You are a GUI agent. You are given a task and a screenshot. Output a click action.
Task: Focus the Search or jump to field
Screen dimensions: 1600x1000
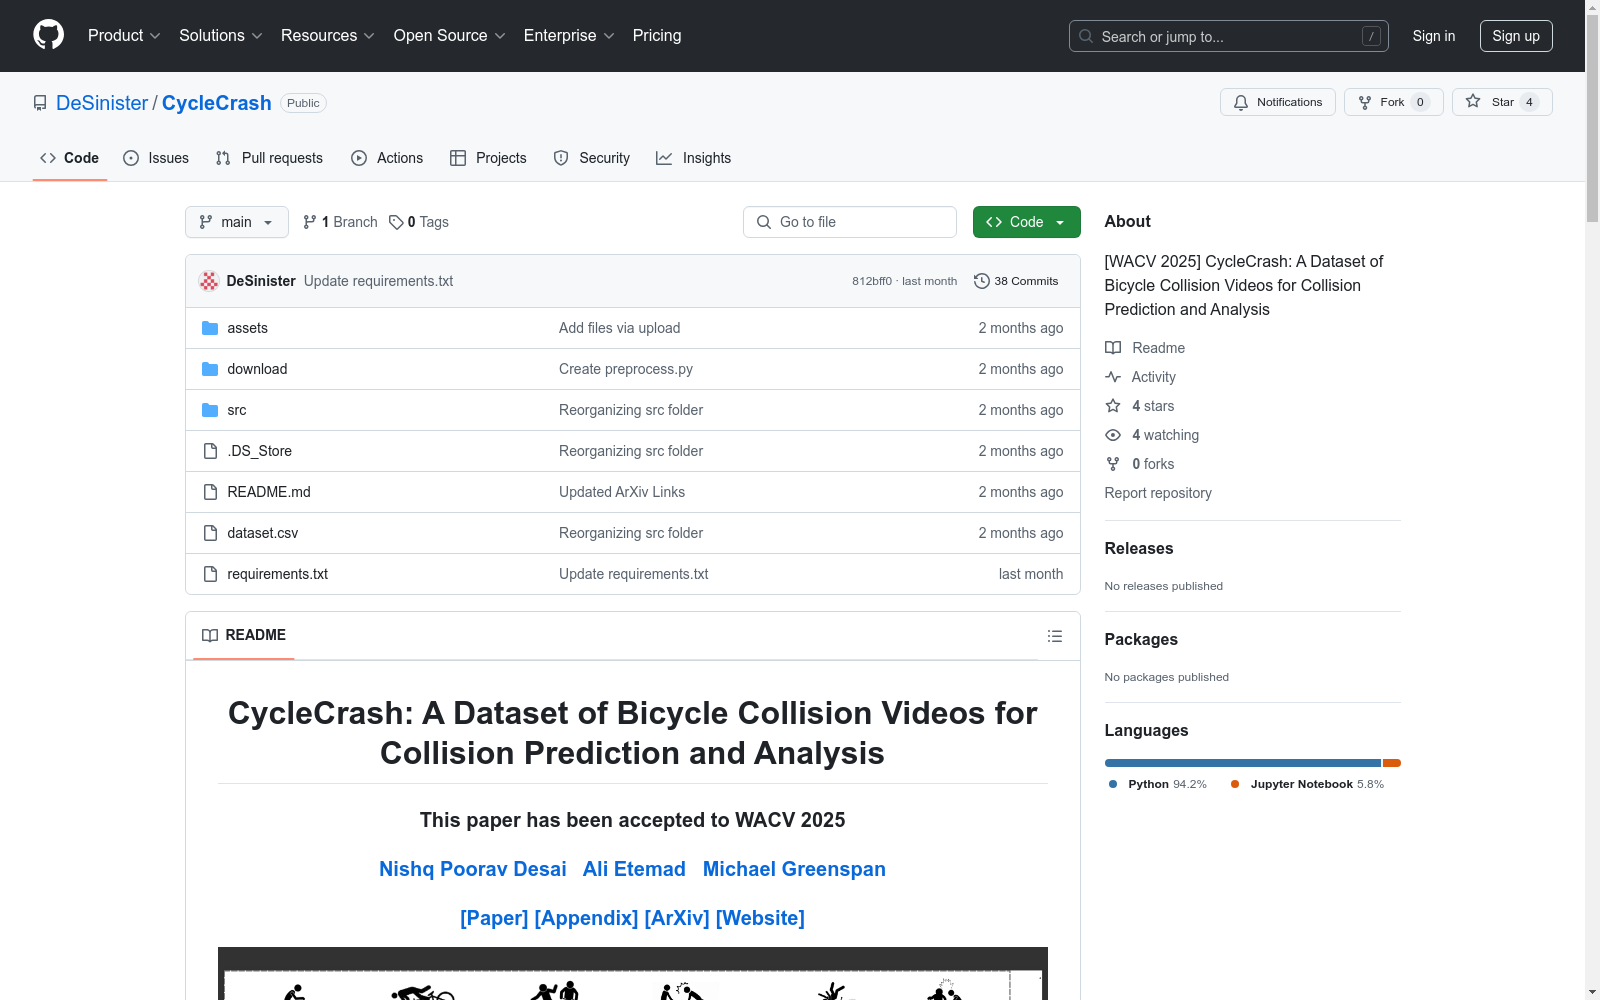(x=1229, y=36)
